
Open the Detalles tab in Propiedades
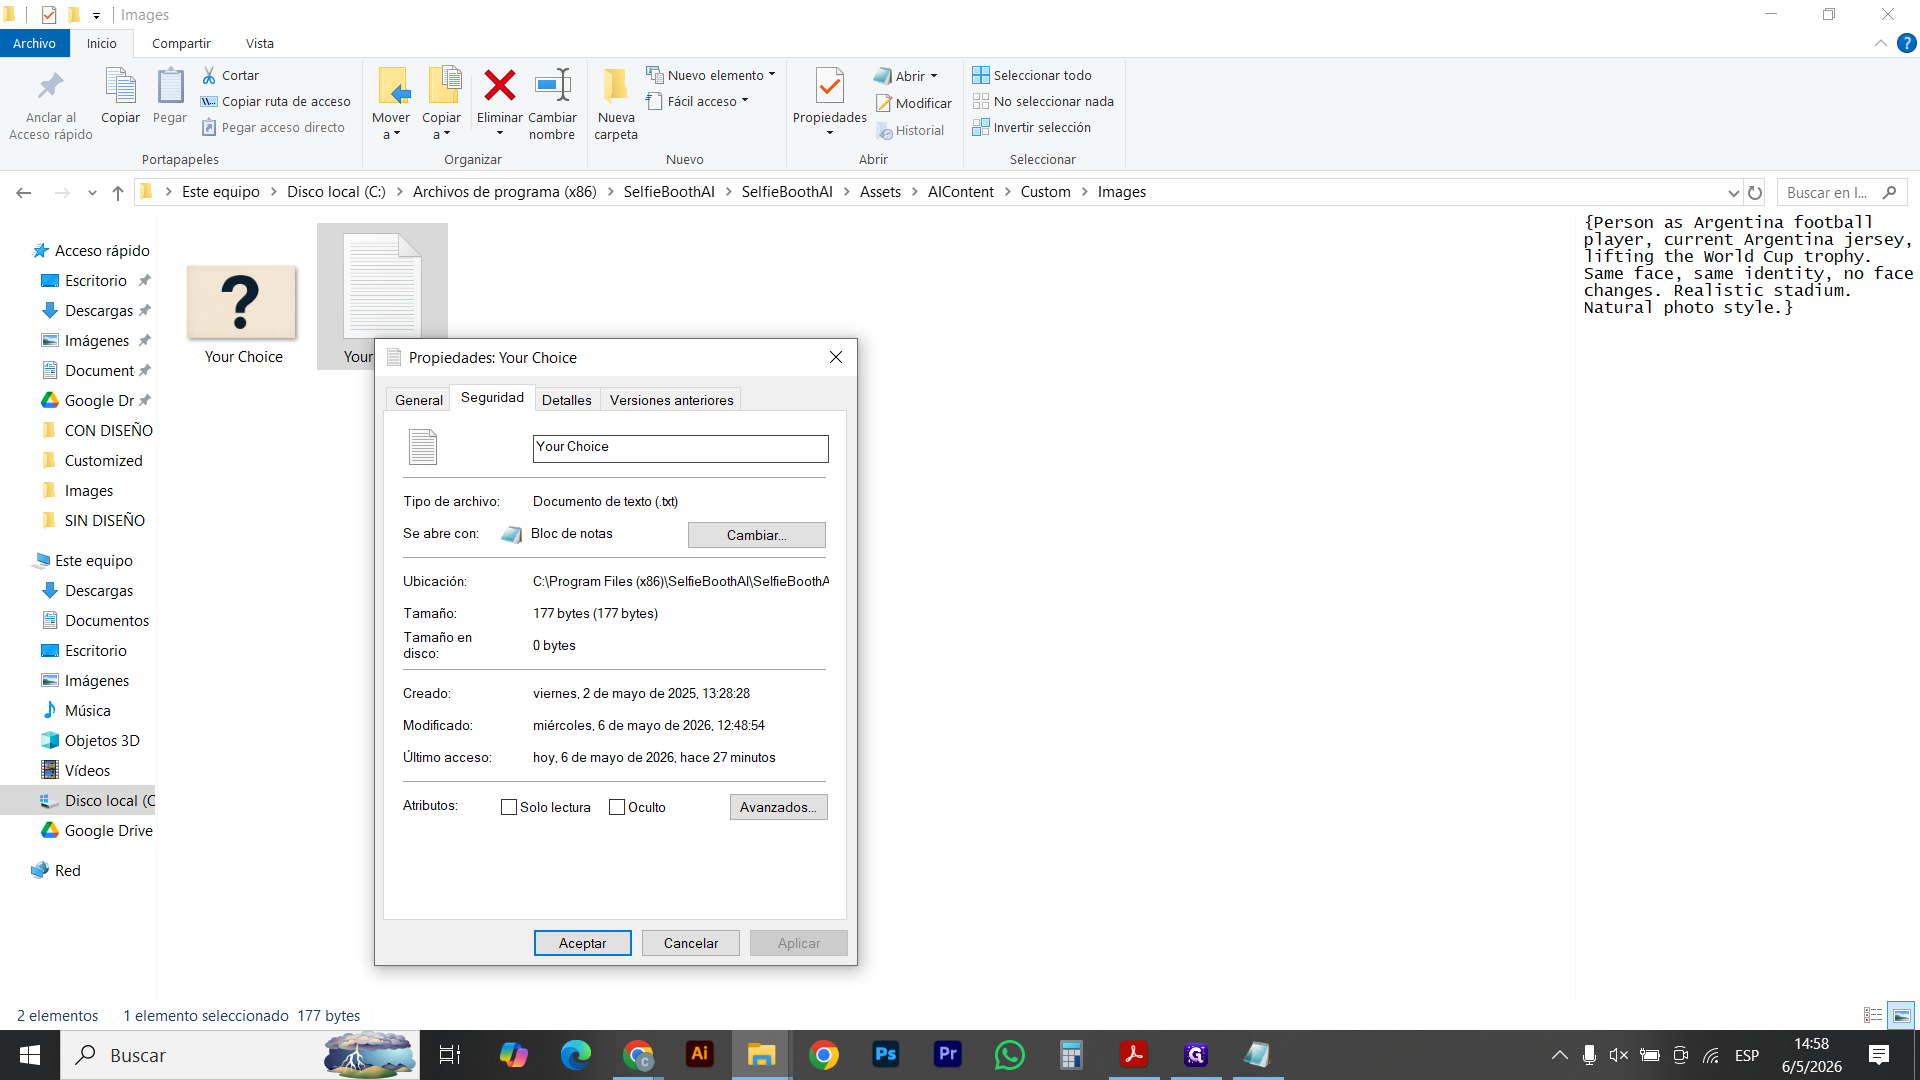pyautogui.click(x=567, y=400)
